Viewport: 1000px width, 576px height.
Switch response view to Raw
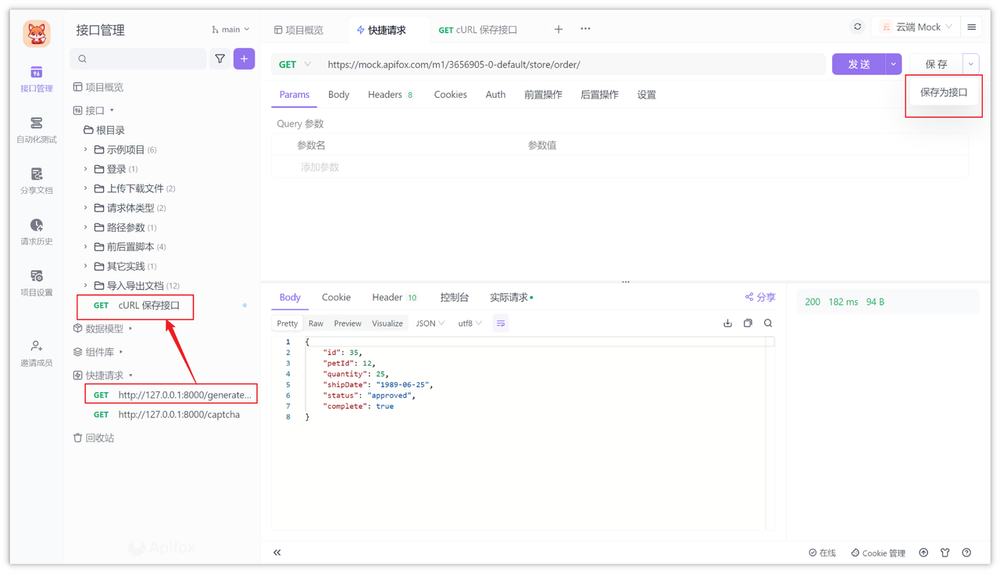tap(315, 323)
